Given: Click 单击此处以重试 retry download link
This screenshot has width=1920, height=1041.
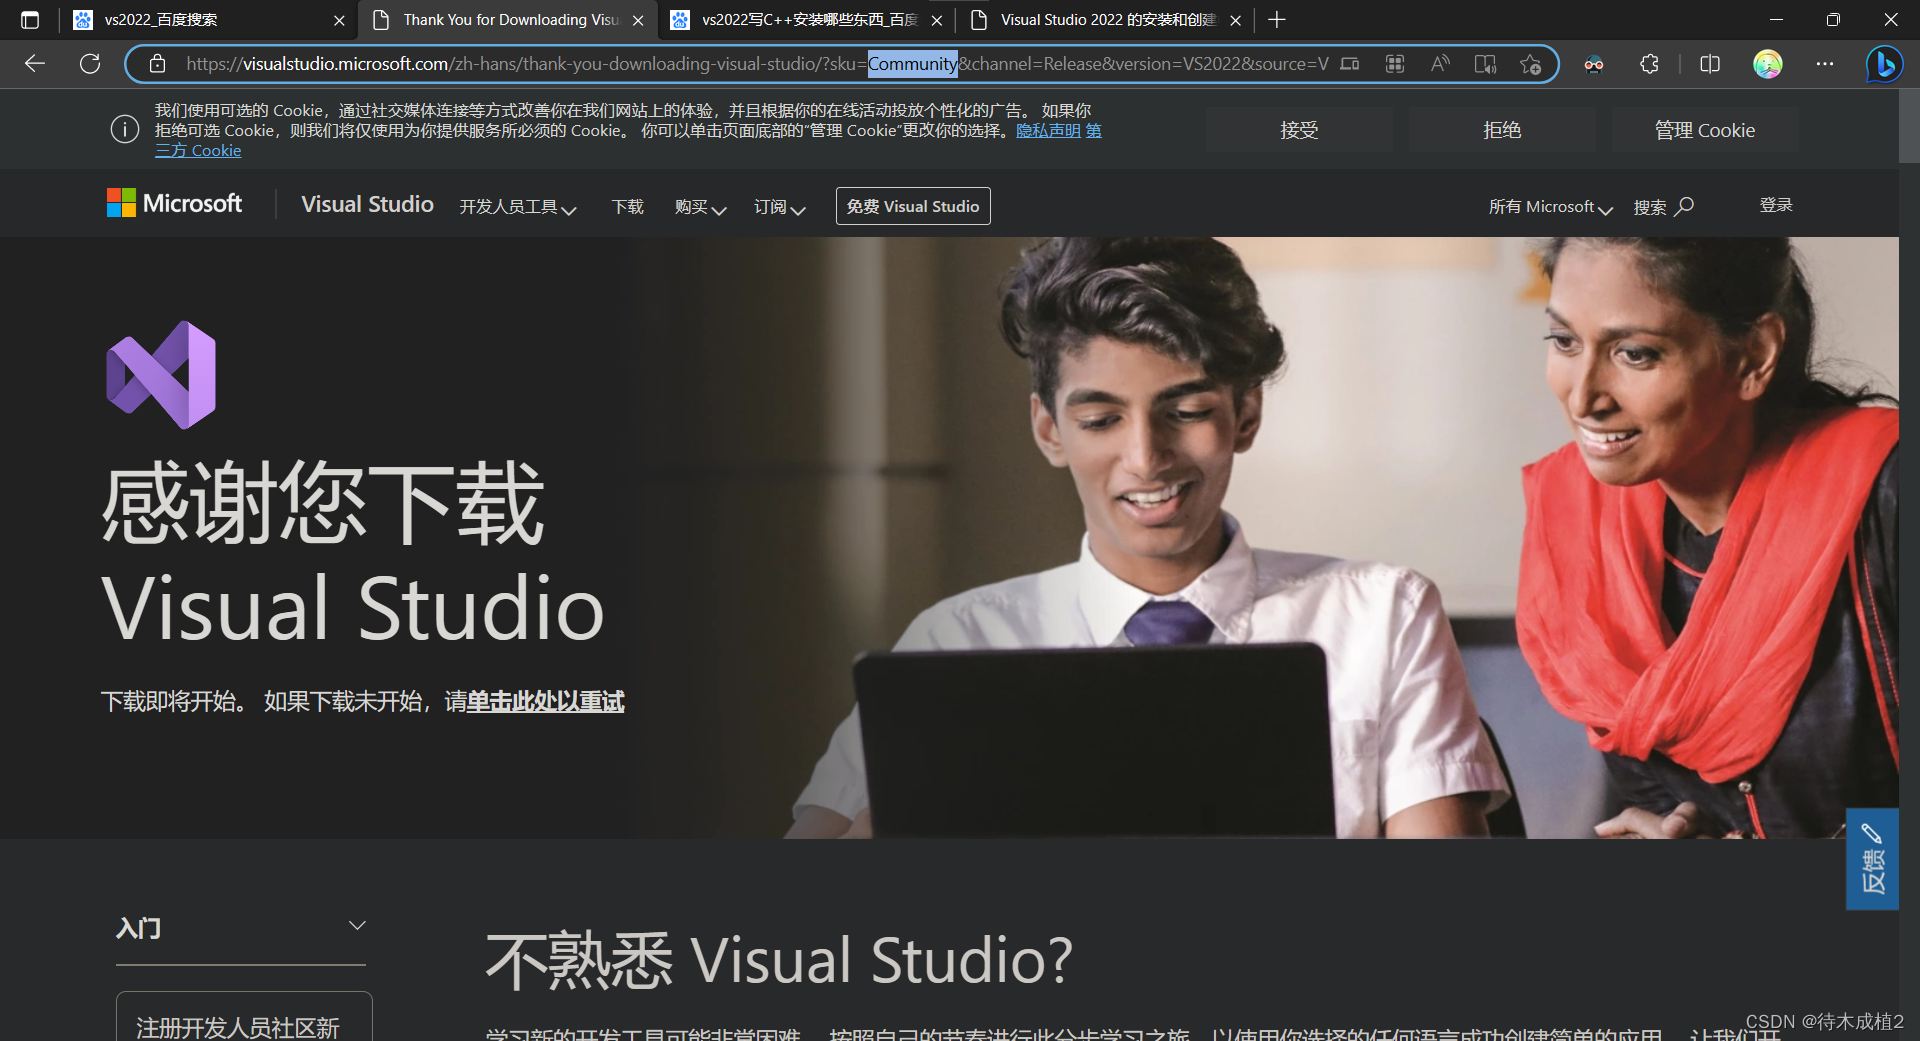Looking at the screenshot, I should [x=545, y=701].
